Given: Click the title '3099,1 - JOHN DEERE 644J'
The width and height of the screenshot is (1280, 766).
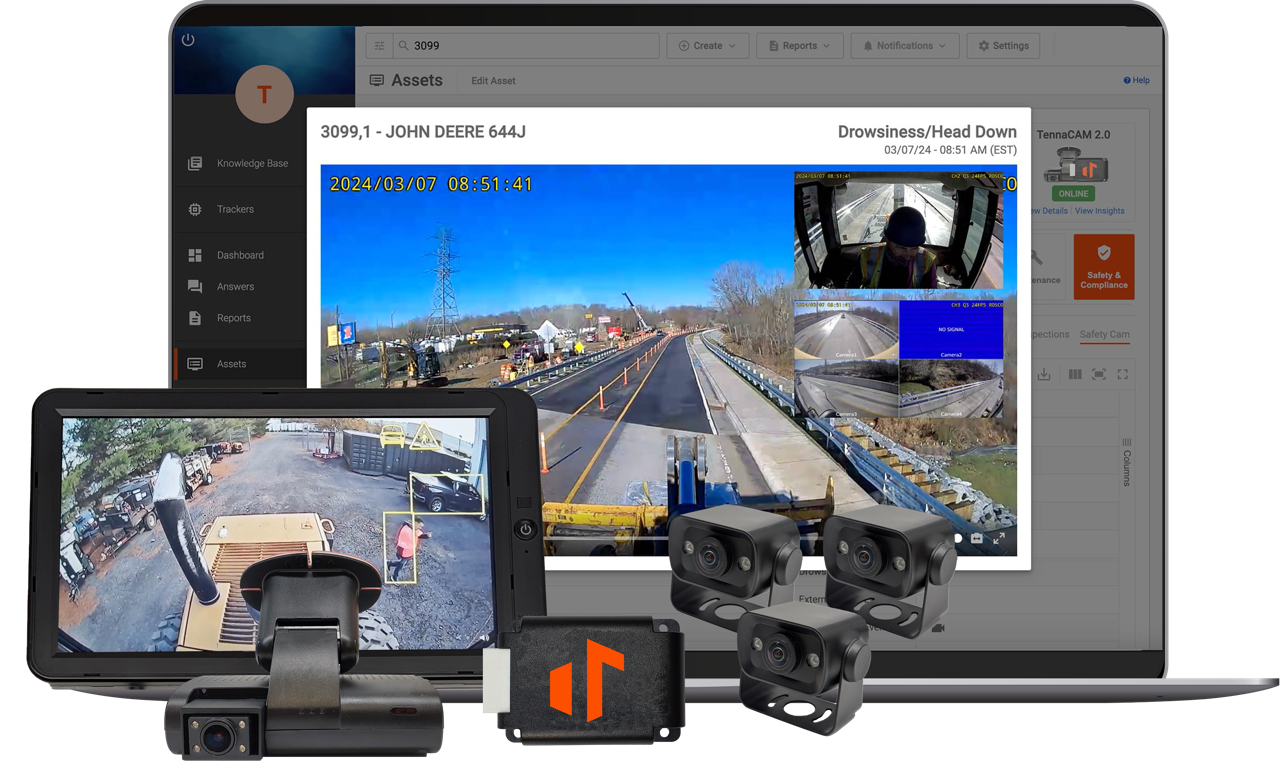Looking at the screenshot, I should tap(423, 132).
